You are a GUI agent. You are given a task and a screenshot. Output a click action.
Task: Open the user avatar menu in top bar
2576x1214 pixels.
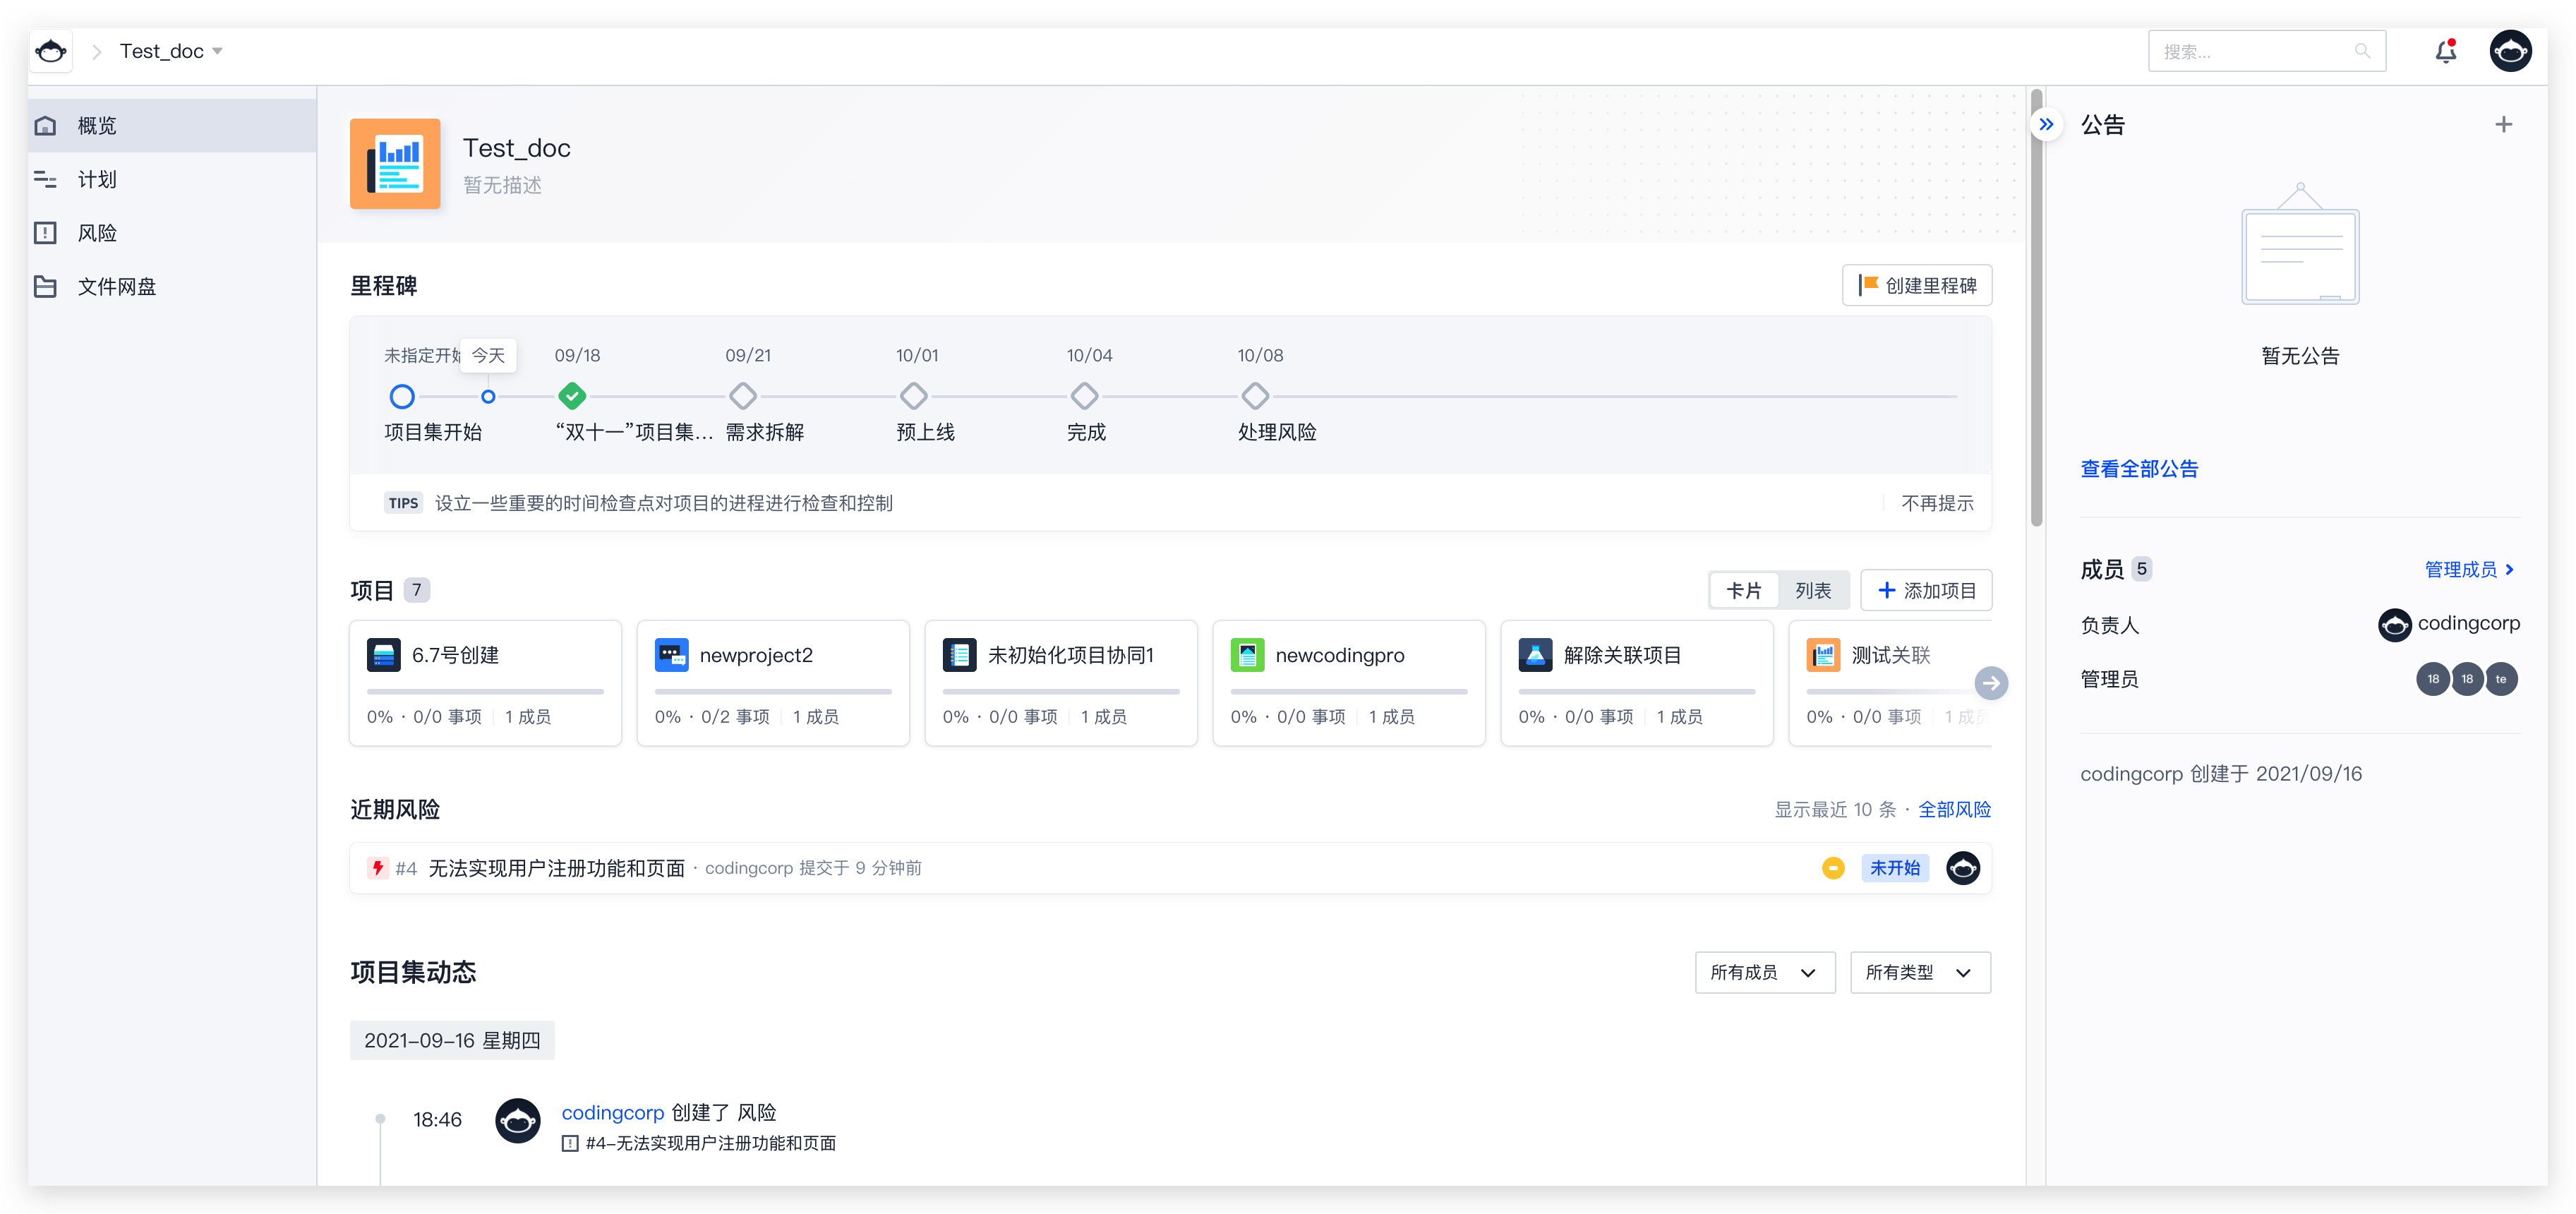pos(2510,51)
